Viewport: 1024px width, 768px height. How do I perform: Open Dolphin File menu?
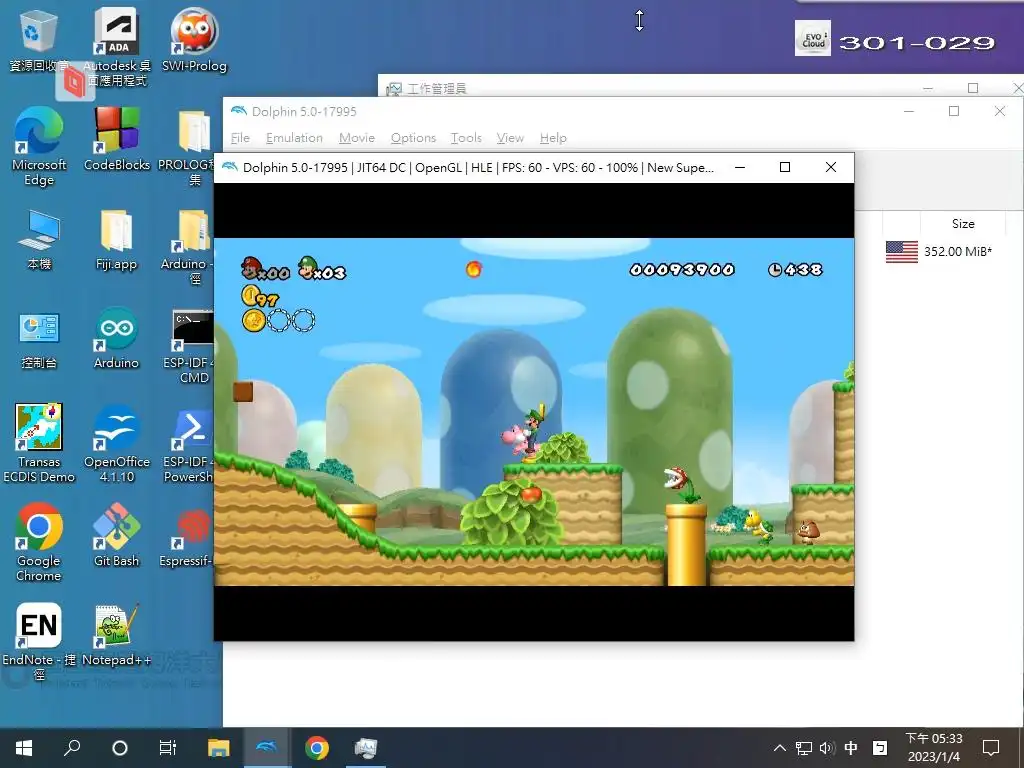pyautogui.click(x=240, y=138)
